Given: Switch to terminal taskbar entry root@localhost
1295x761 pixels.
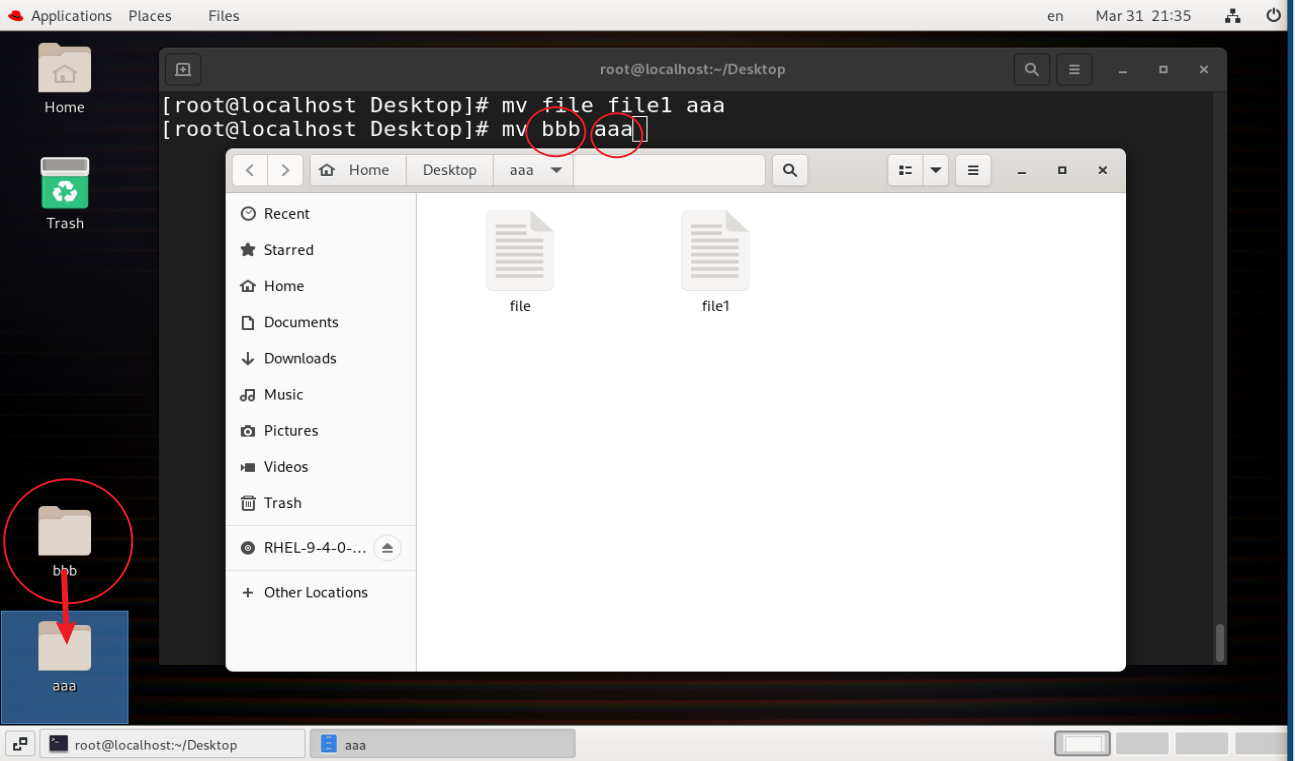Looking at the screenshot, I should tap(172, 744).
